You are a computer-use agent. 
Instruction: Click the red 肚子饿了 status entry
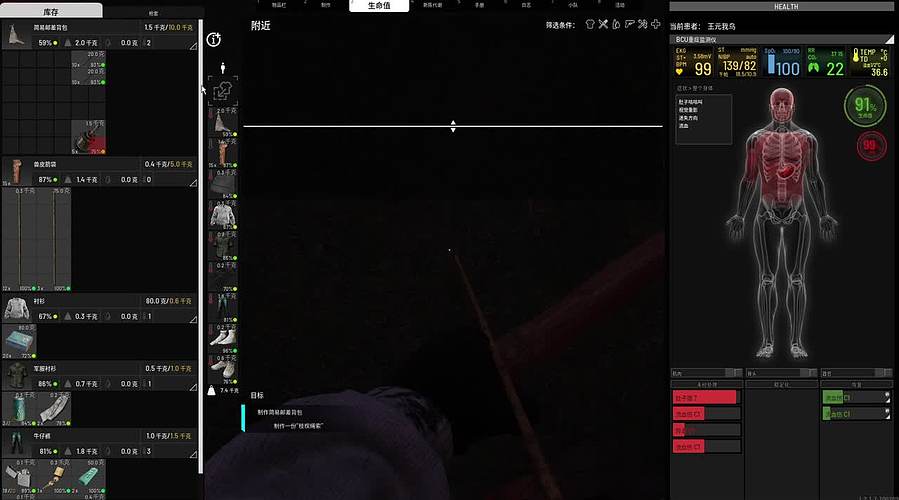[x=706, y=398]
